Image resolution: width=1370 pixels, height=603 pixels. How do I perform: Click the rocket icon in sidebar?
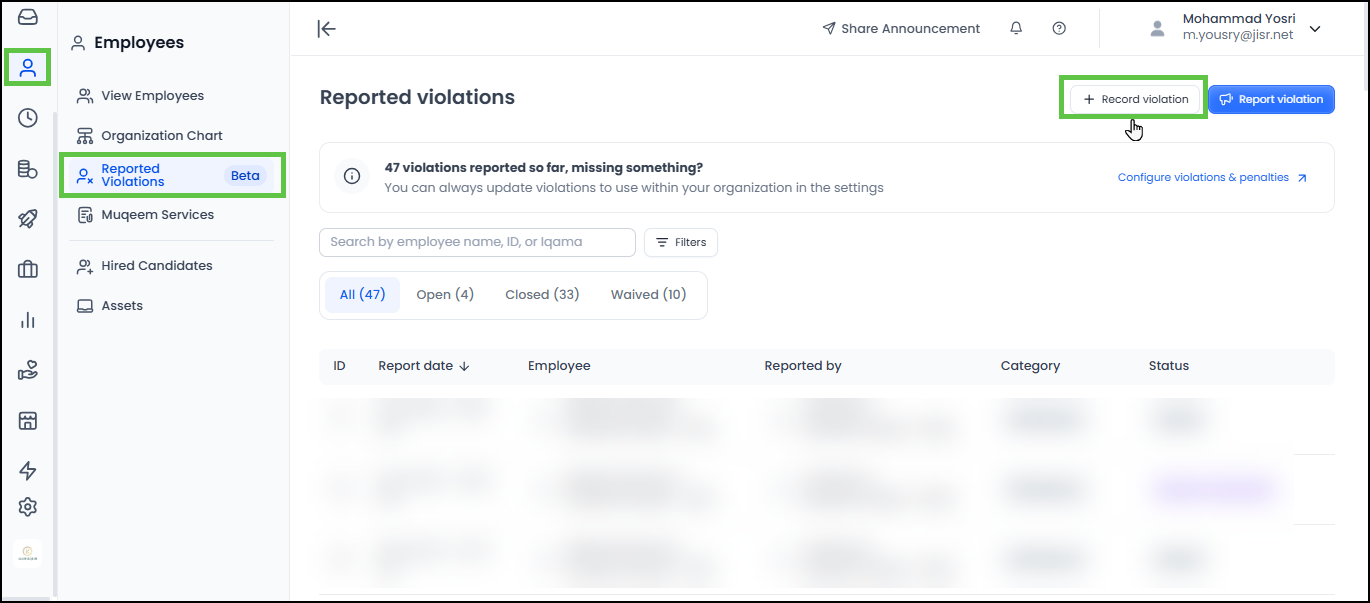click(x=28, y=220)
